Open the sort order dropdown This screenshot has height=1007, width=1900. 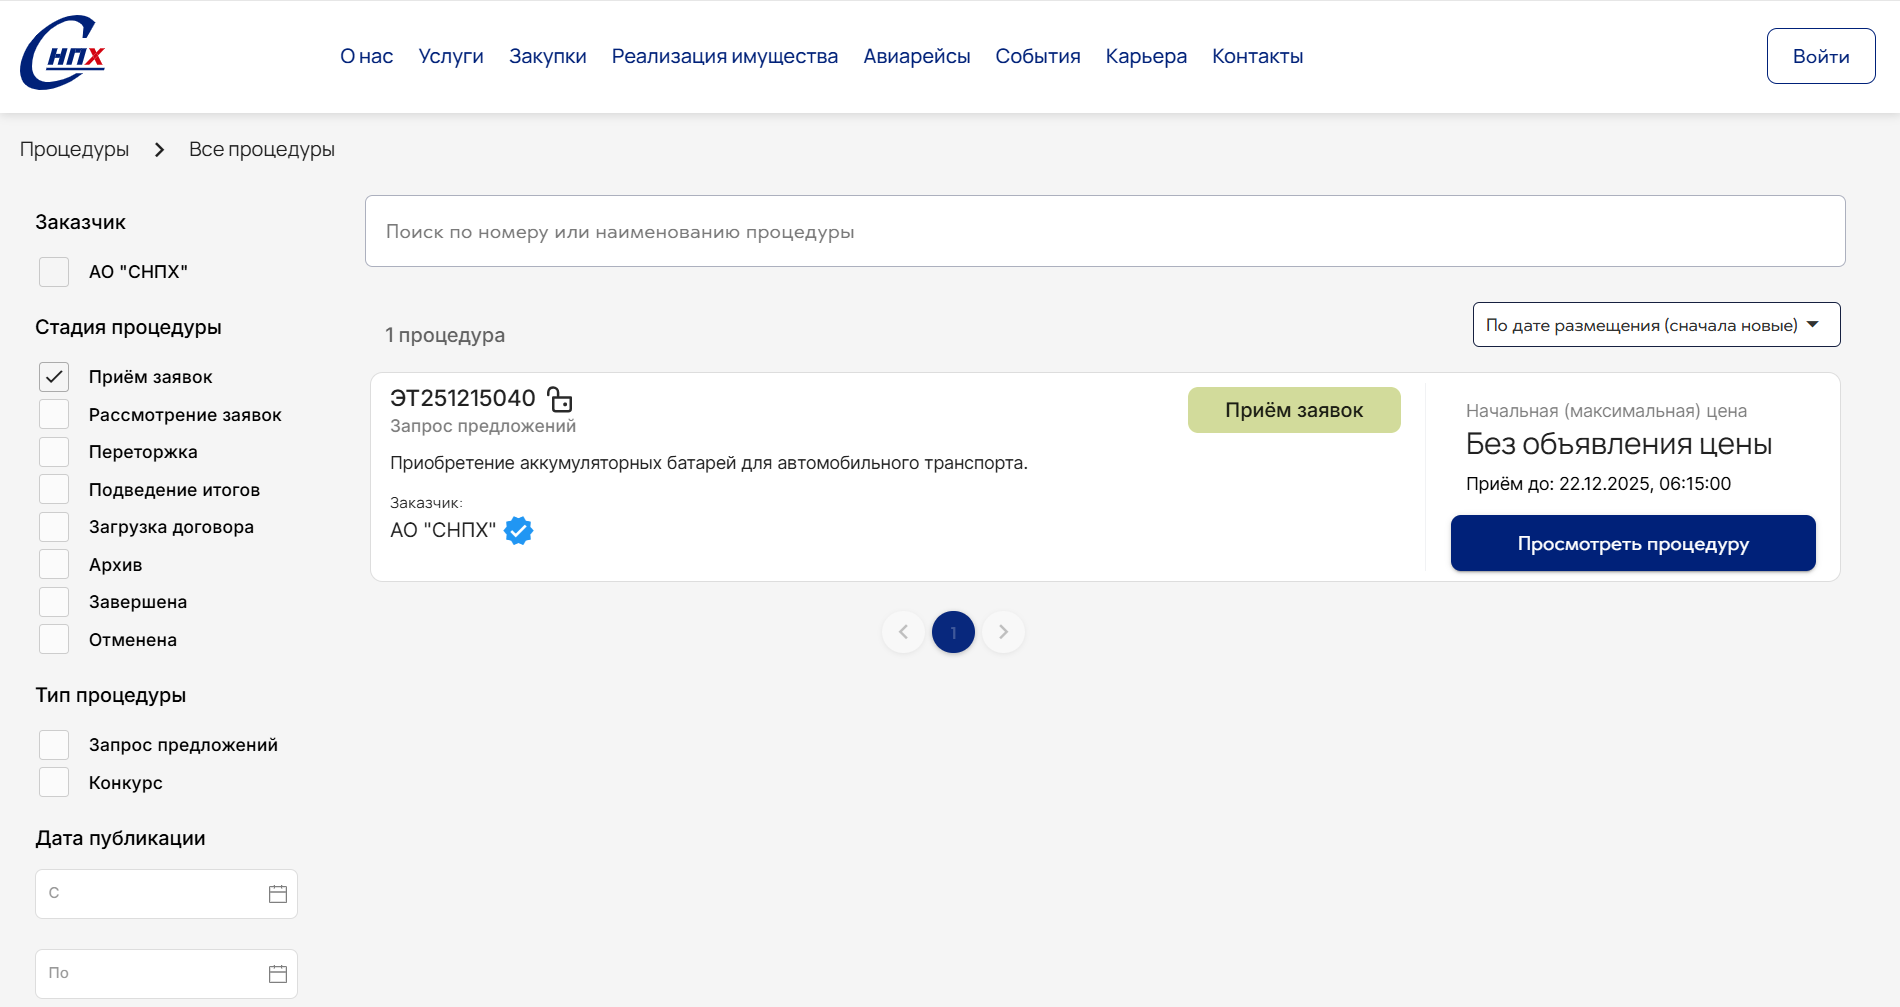(x=1656, y=325)
